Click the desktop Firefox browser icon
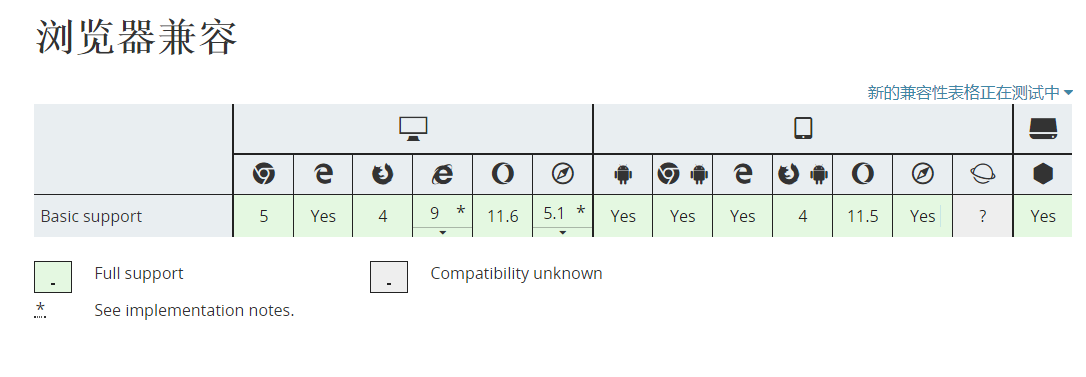The image size is (1086, 377). (x=382, y=174)
